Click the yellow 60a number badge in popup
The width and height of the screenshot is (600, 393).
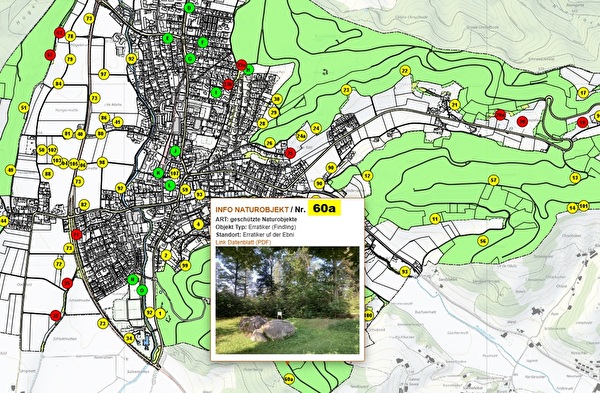click(324, 208)
